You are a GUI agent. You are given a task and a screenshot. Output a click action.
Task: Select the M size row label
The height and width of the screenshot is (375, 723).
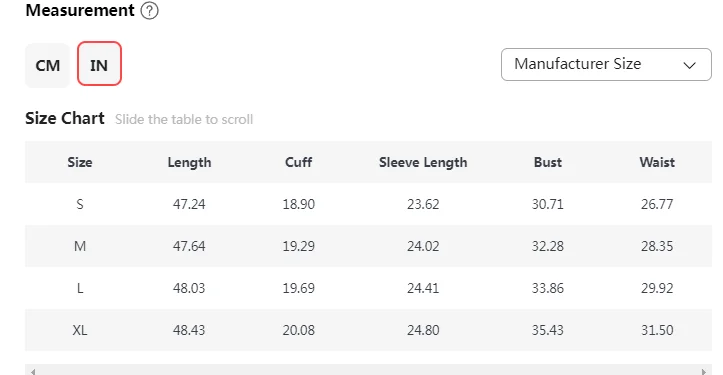point(80,246)
